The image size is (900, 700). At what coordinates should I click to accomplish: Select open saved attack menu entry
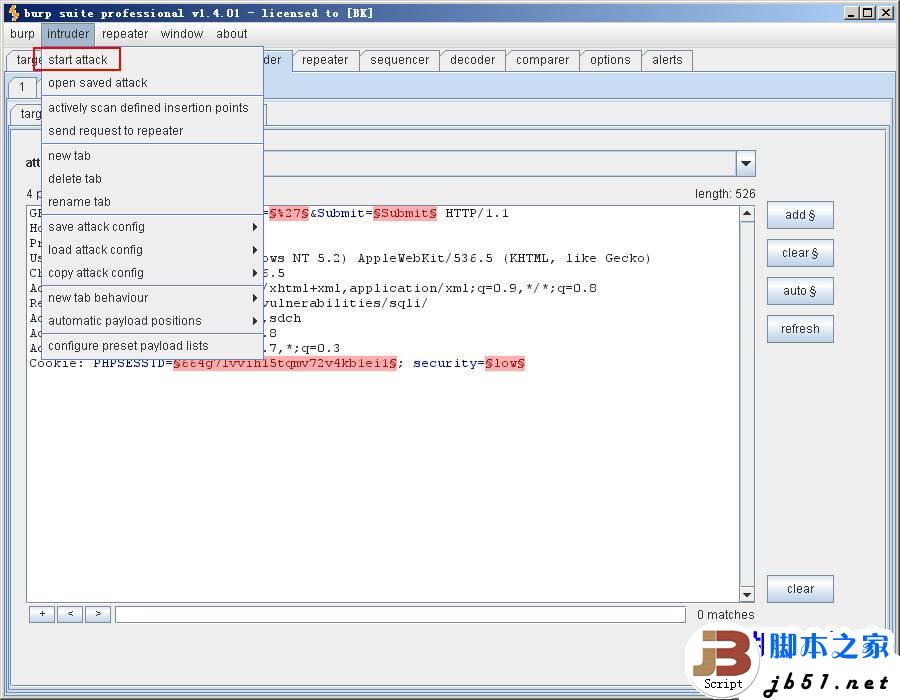tap(98, 83)
